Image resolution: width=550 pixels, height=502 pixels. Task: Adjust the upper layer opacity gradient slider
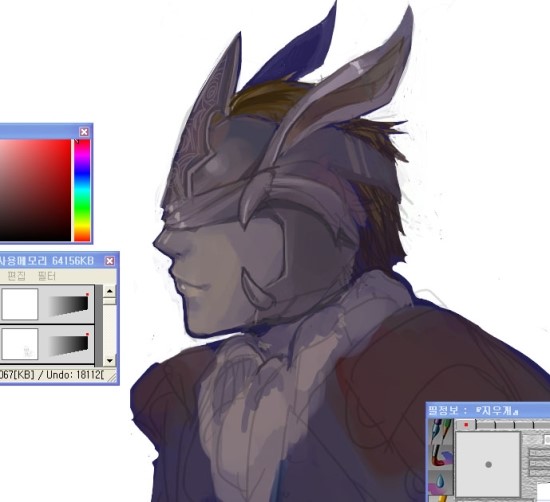click(x=69, y=305)
